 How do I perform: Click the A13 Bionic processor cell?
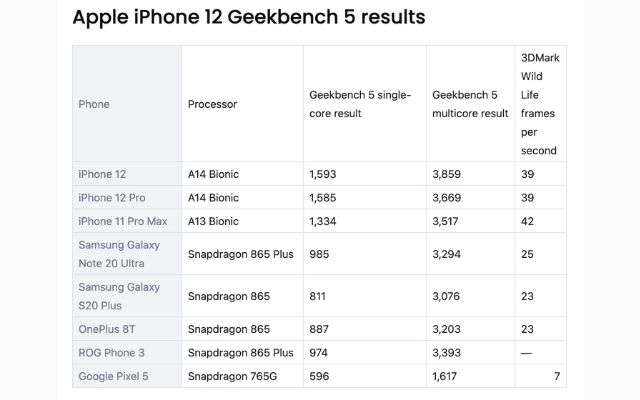tap(213, 221)
